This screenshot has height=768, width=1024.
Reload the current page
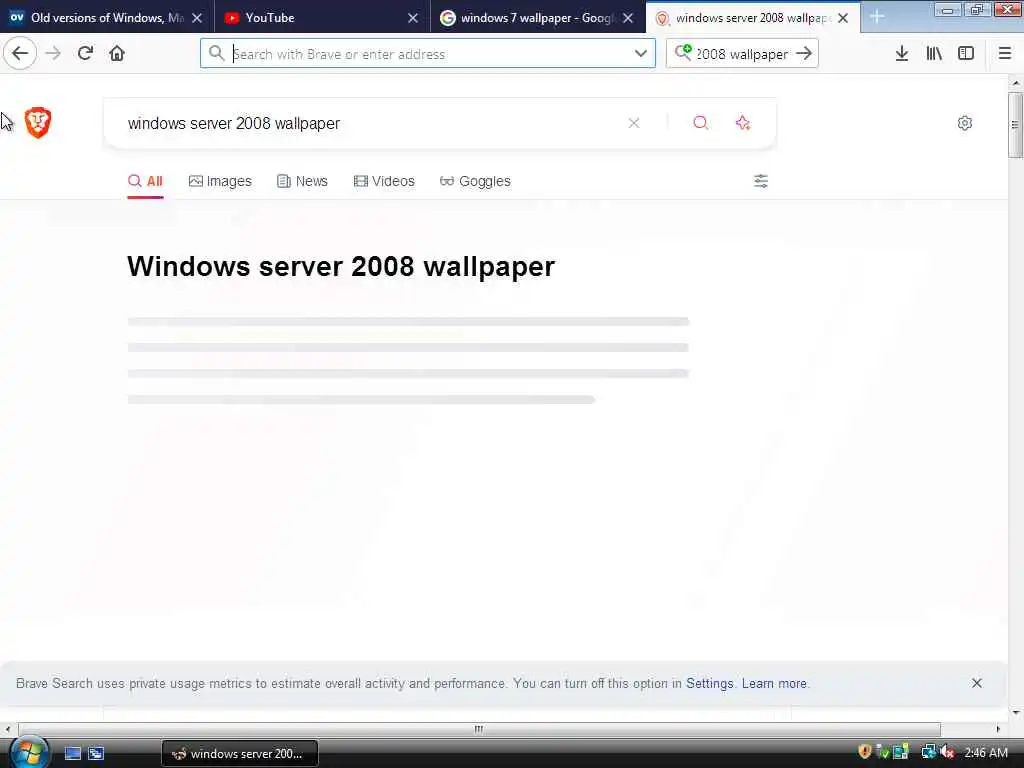click(x=85, y=53)
